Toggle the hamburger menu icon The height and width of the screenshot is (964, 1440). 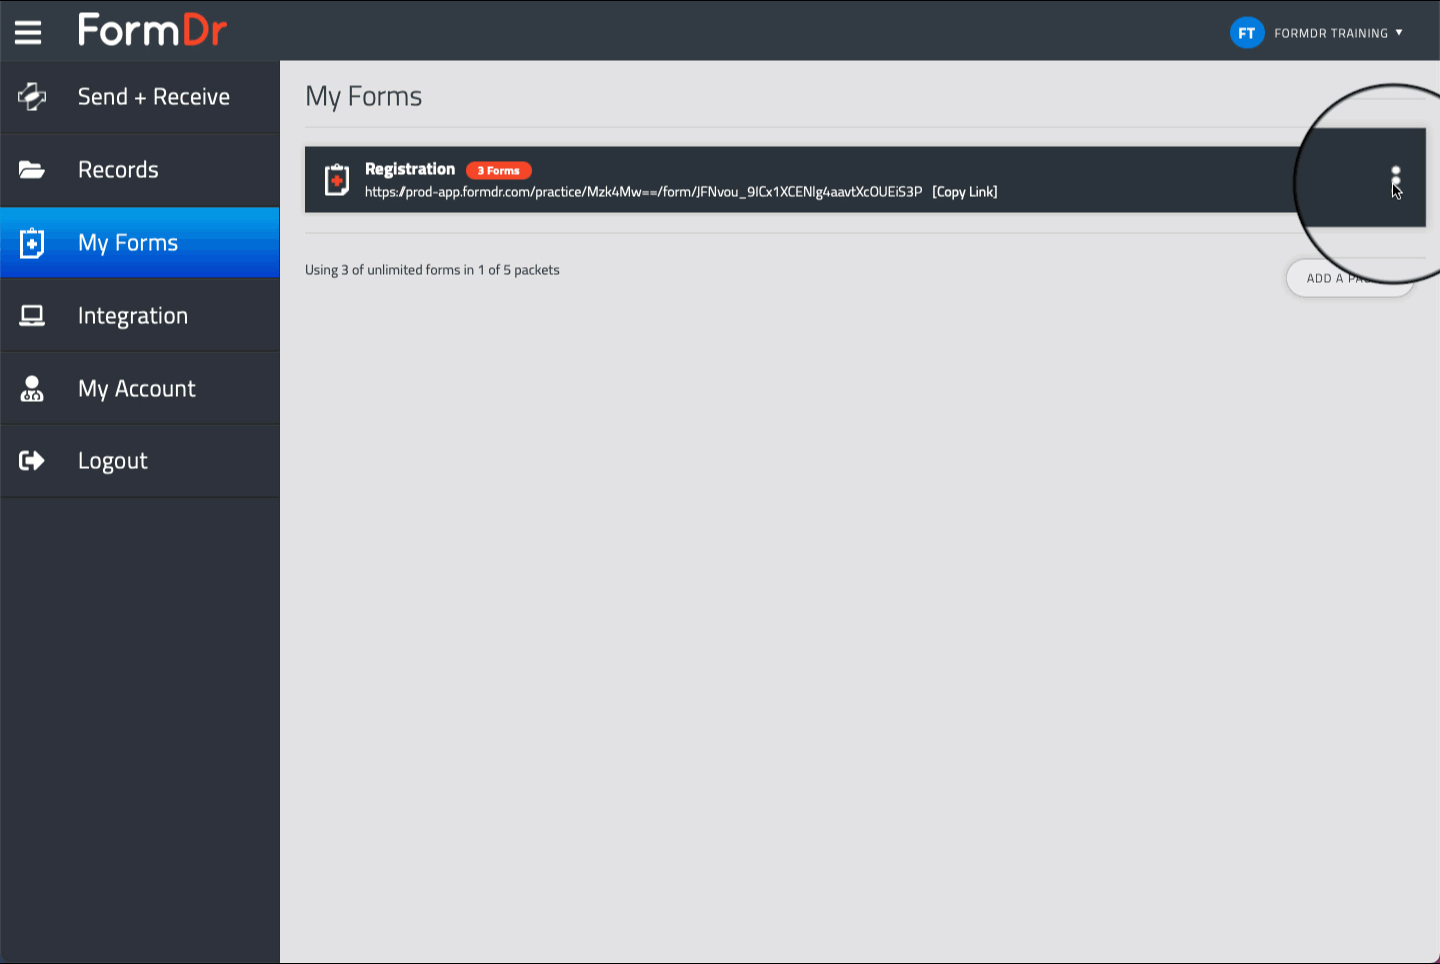(28, 33)
